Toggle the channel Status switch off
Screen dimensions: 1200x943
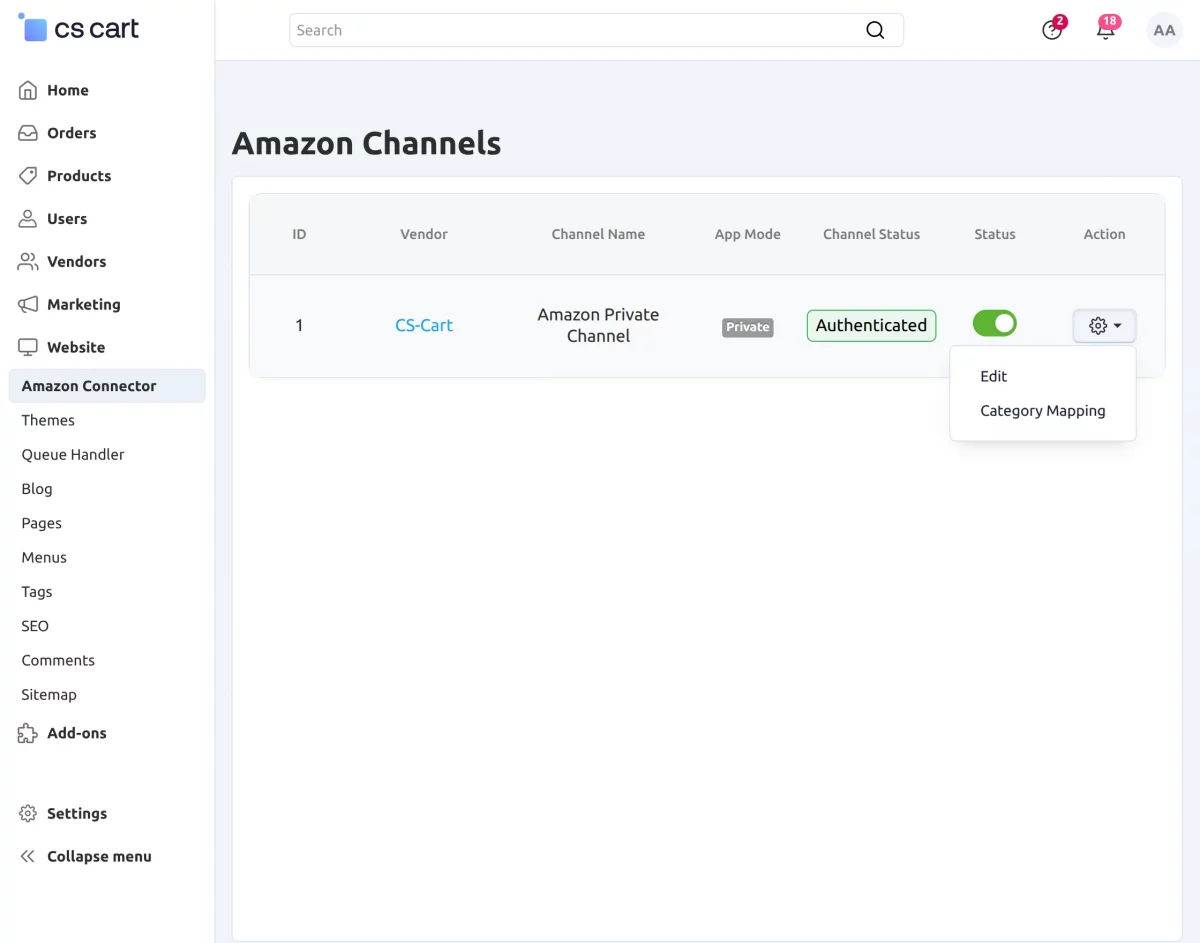pyautogui.click(x=994, y=323)
